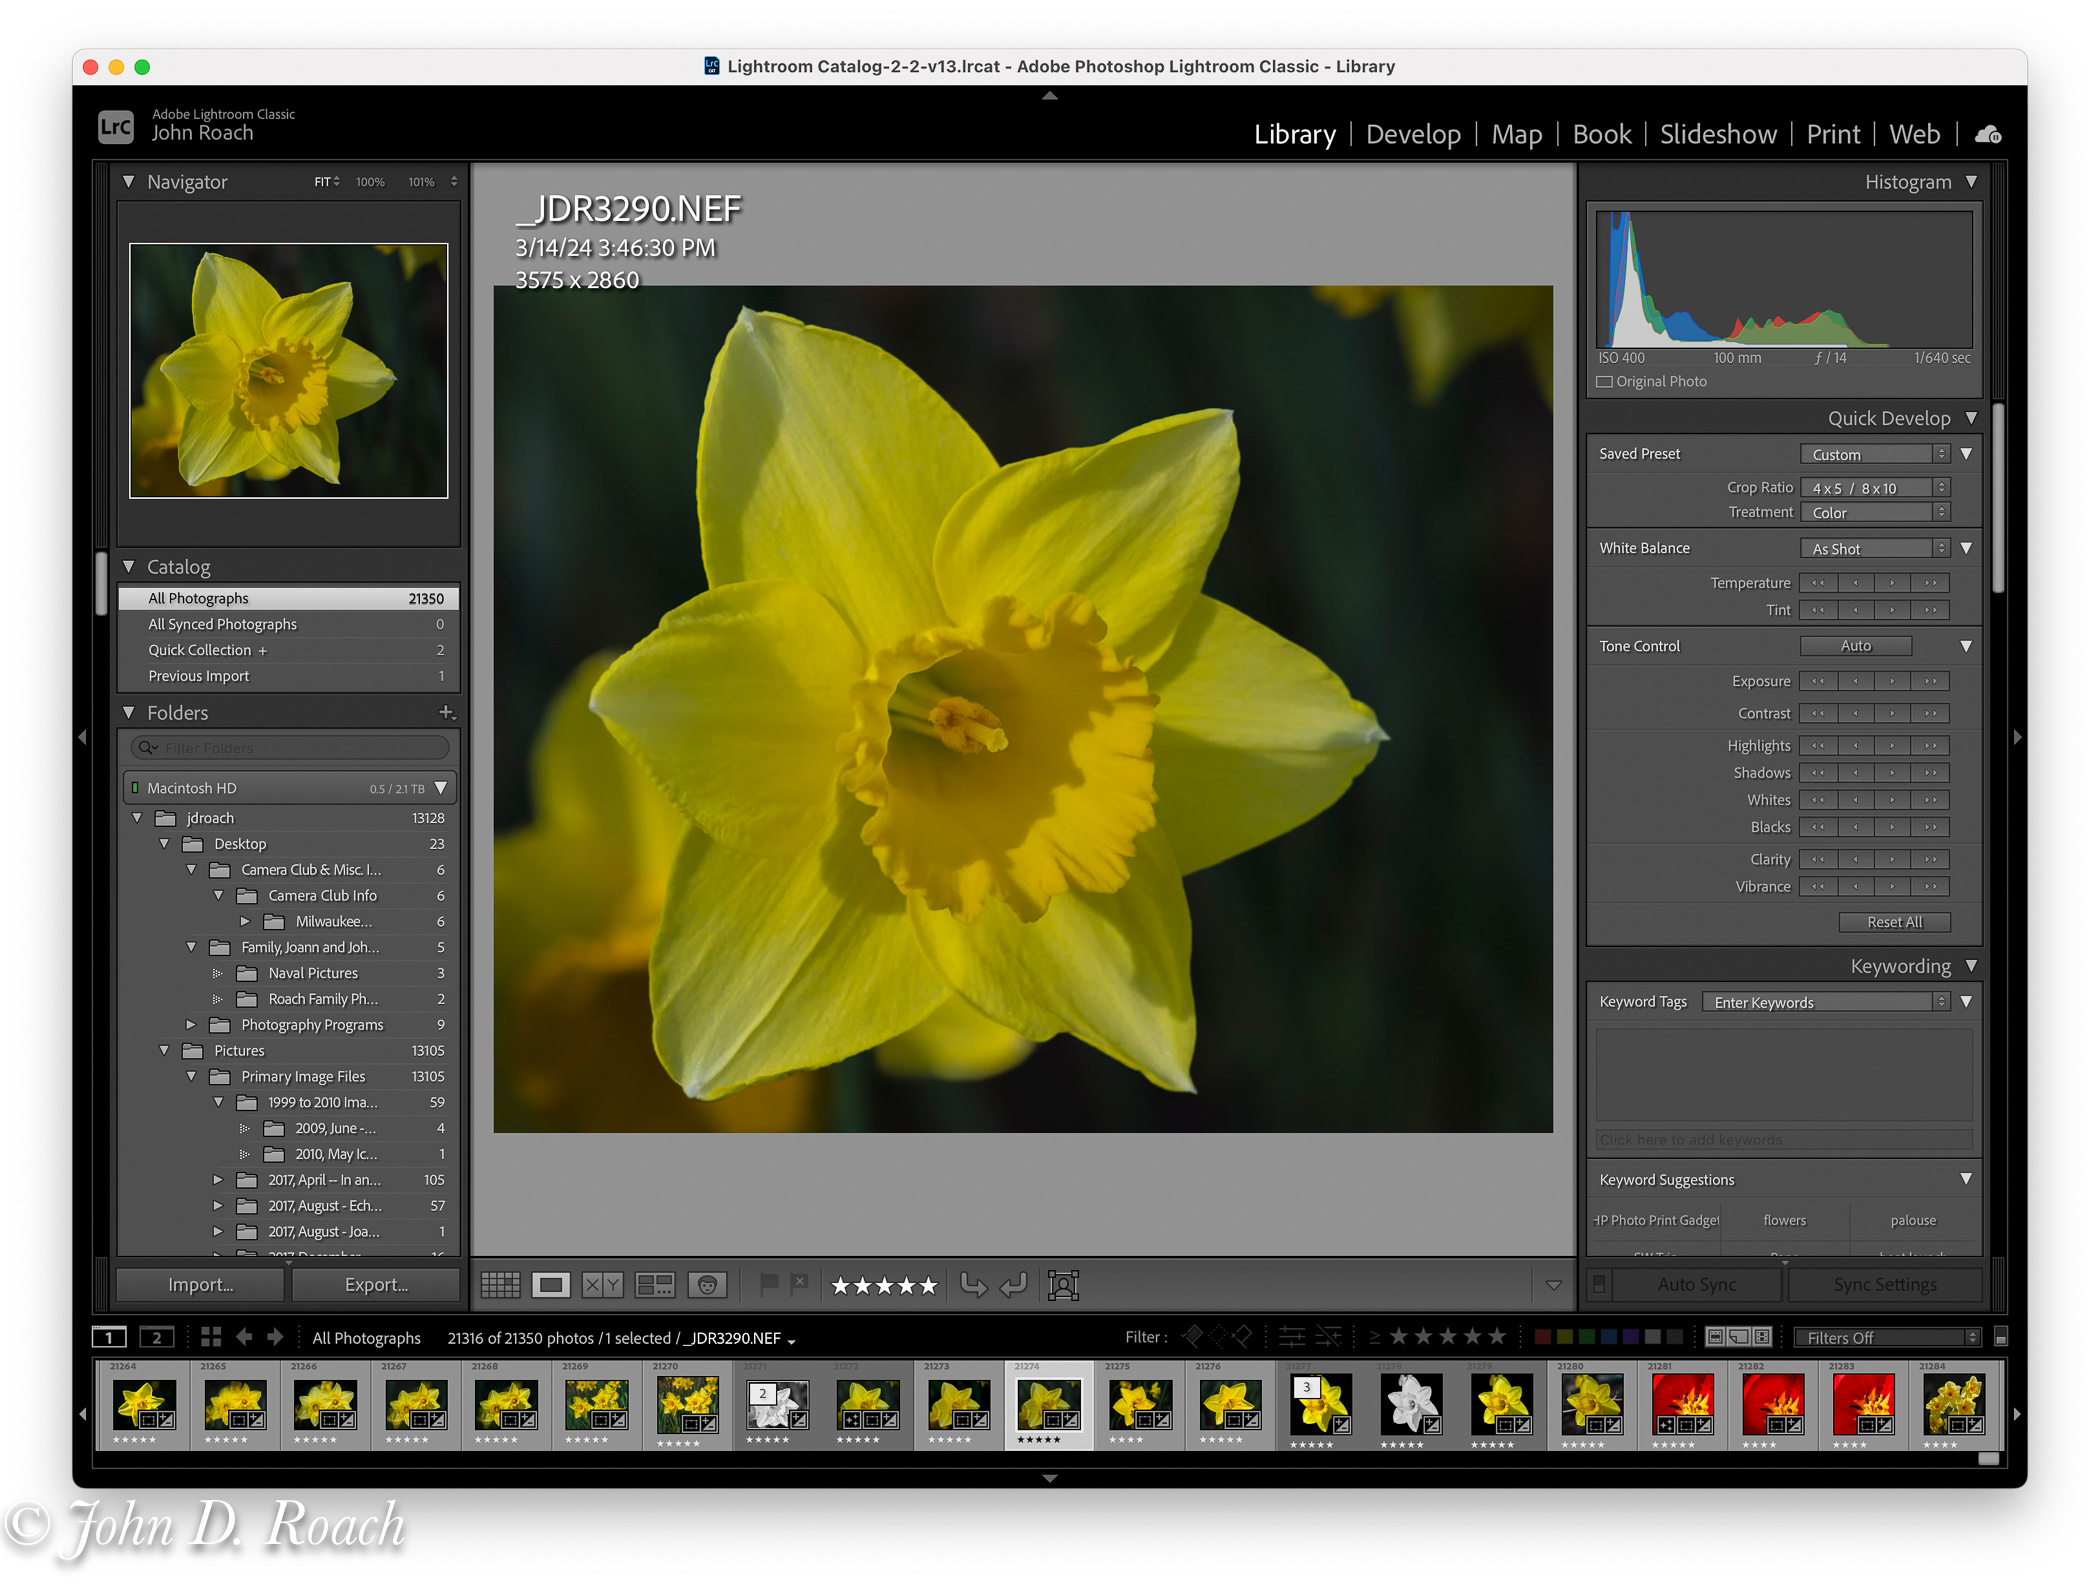The width and height of the screenshot is (2100, 1584).
Task: Rotate photo clockwise
Action: (x=1015, y=1285)
